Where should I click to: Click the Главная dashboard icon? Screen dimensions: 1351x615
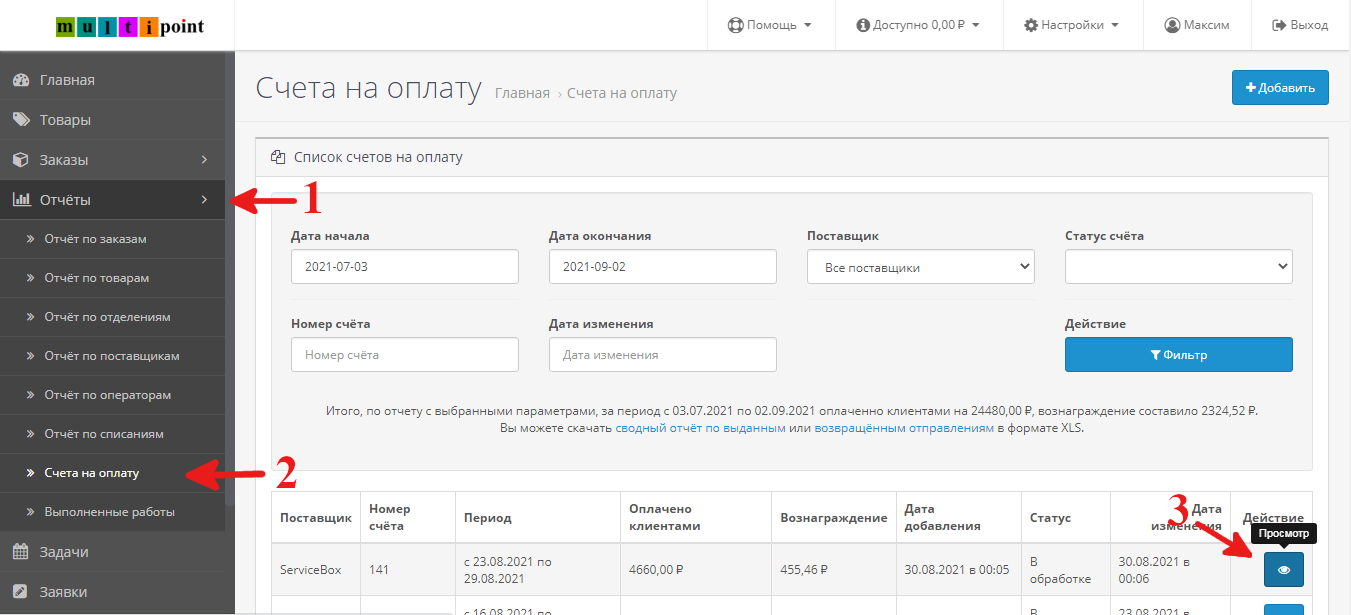point(20,80)
